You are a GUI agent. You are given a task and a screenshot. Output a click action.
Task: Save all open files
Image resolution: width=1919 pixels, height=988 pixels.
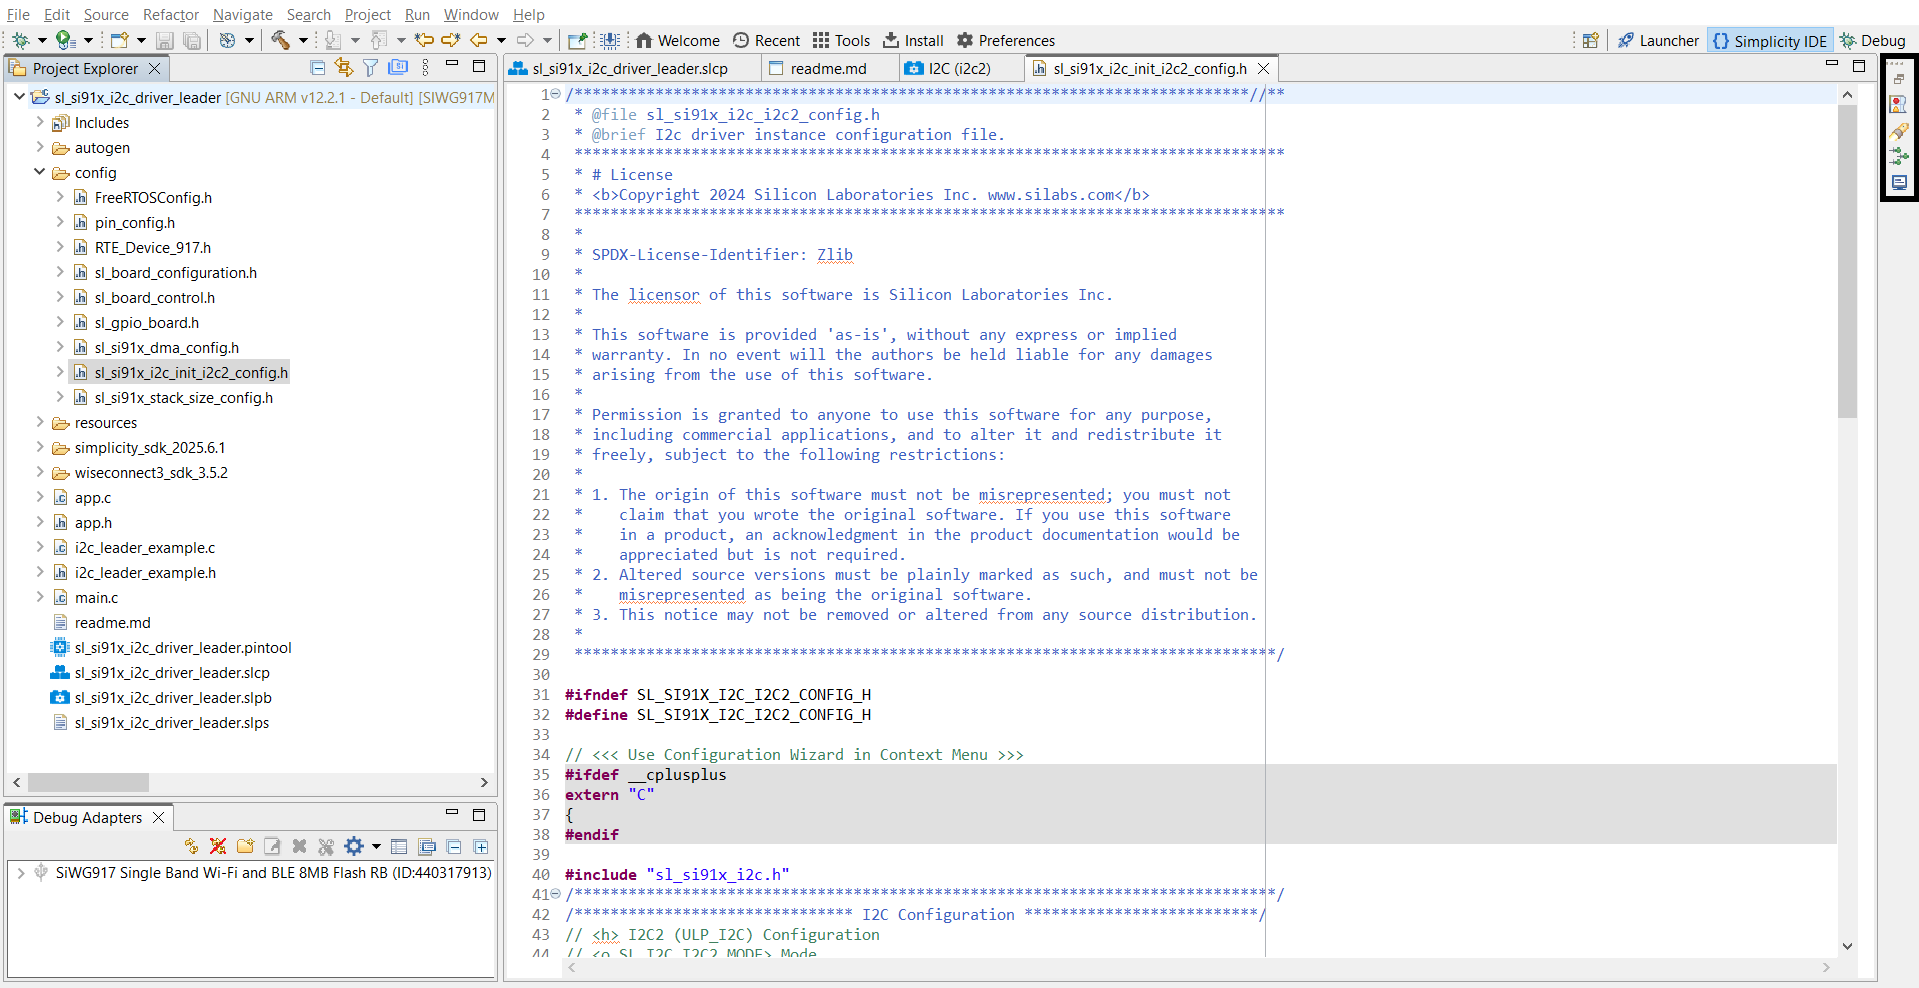pyautogui.click(x=190, y=40)
